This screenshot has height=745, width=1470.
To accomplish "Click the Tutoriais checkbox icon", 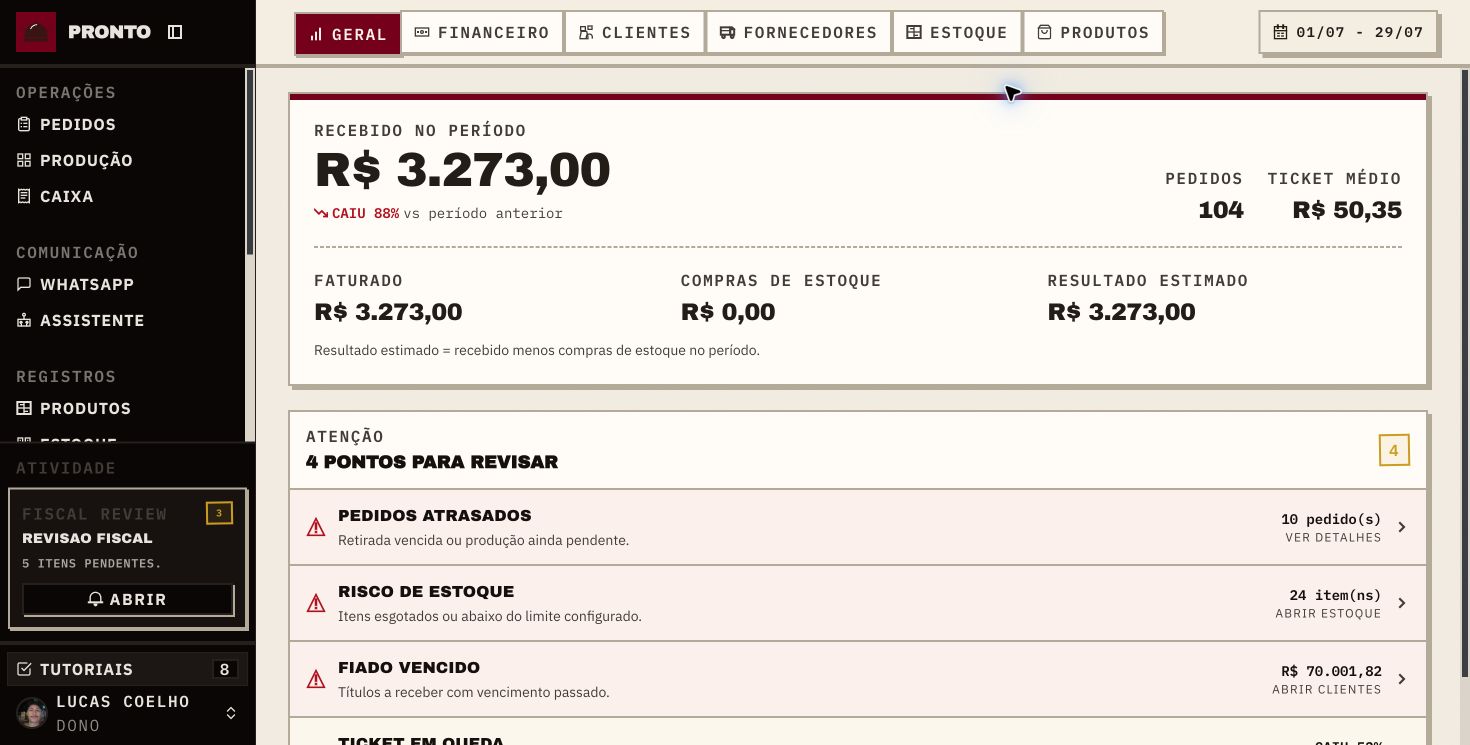I will [x=25, y=669].
